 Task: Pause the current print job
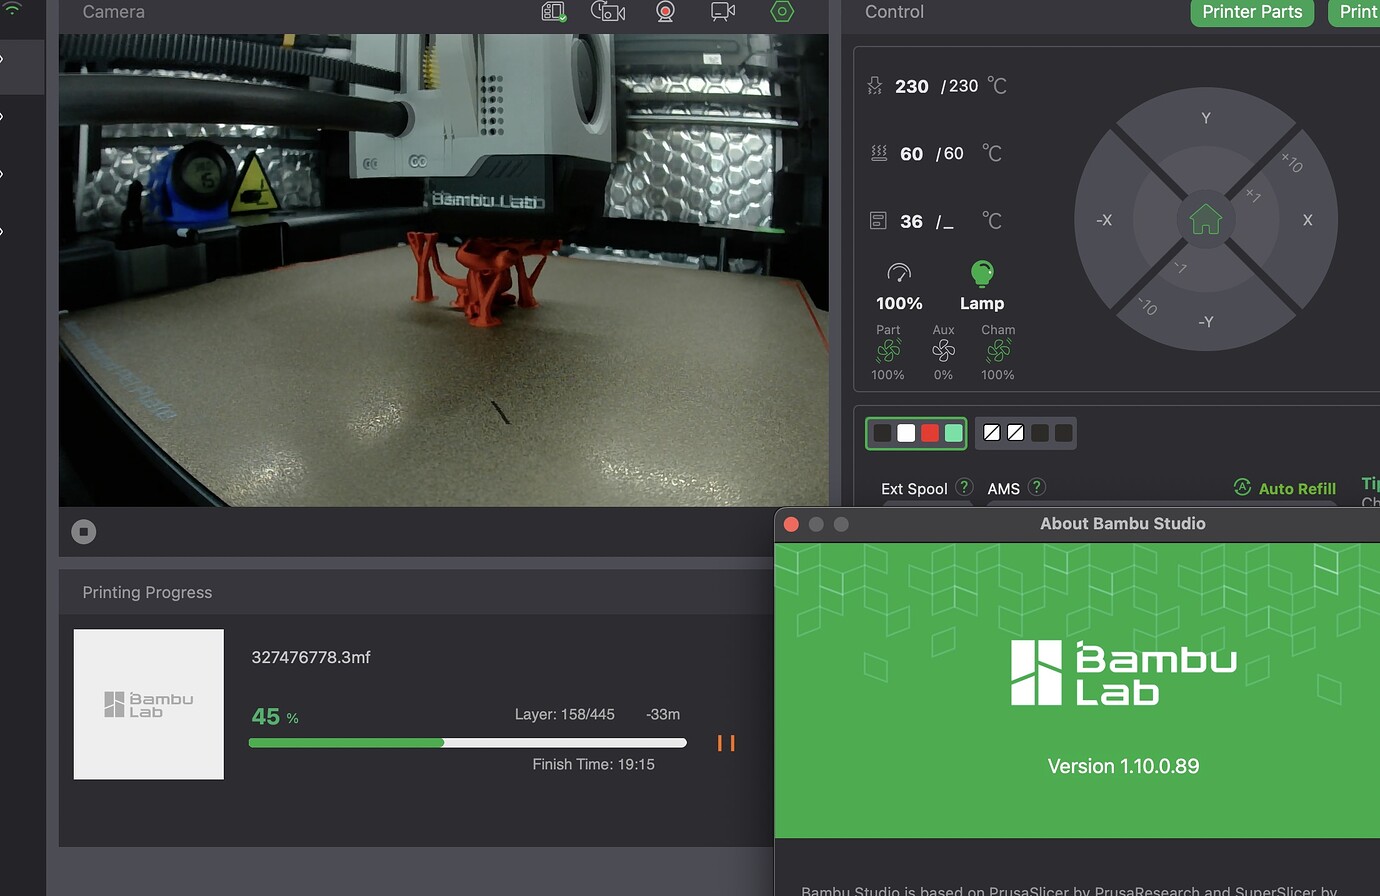pos(726,743)
